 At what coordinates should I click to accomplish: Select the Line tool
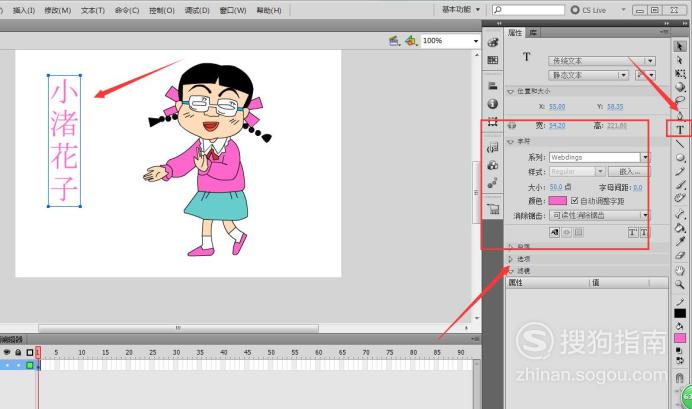pyautogui.click(x=680, y=143)
